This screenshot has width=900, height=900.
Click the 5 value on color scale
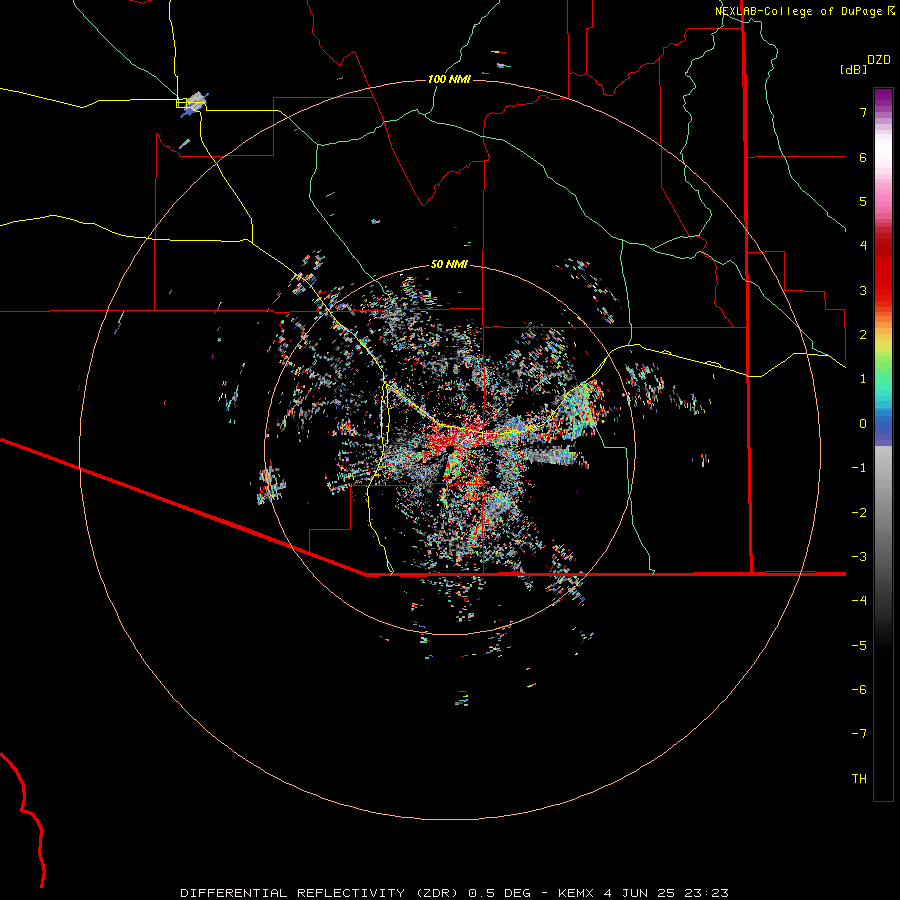click(863, 201)
